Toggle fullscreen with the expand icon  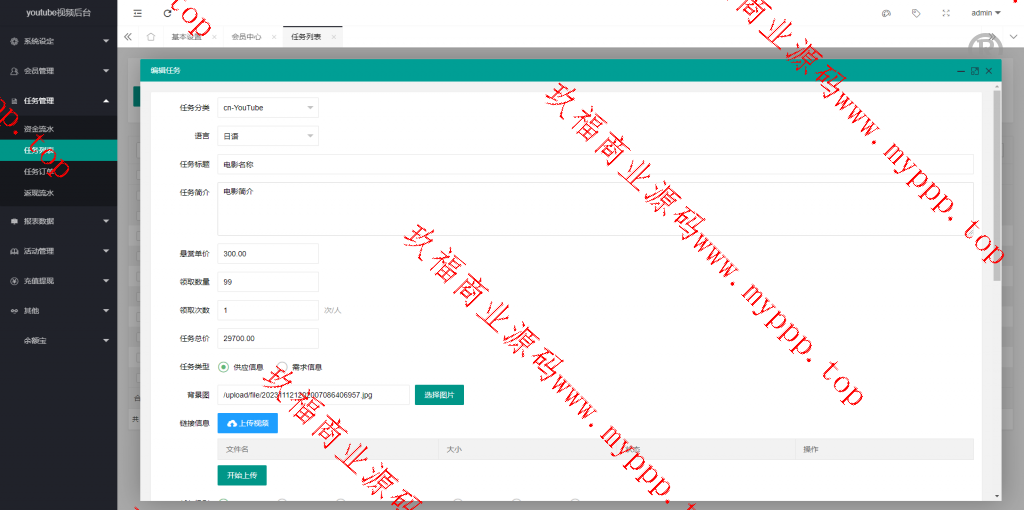coord(945,13)
